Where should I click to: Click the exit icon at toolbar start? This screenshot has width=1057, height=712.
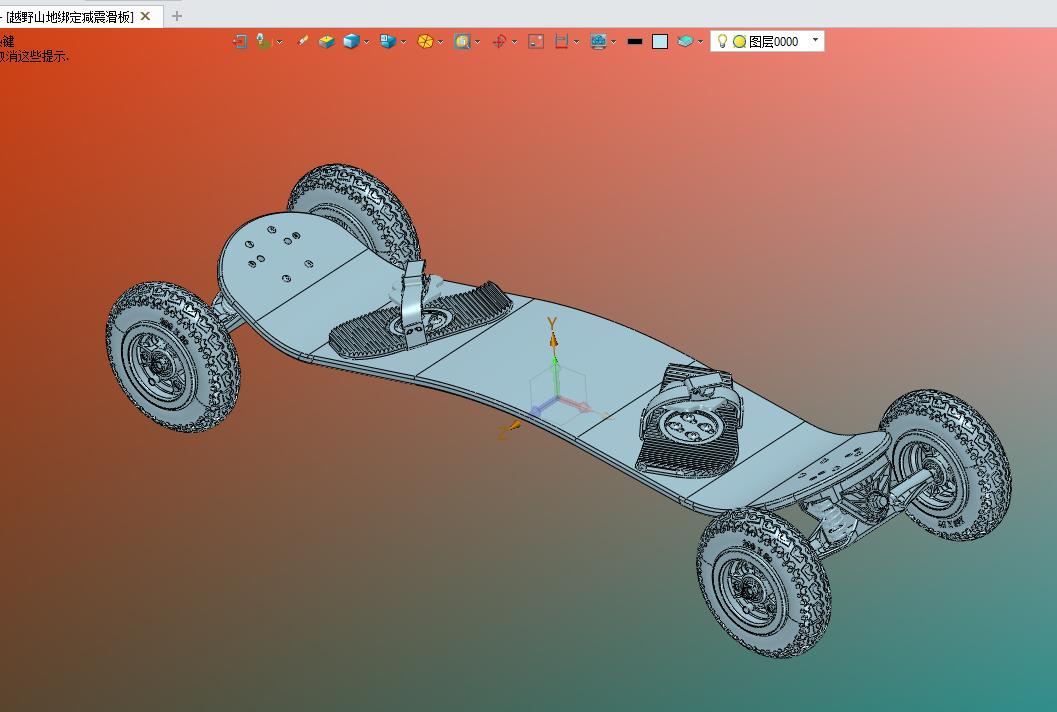(x=240, y=42)
